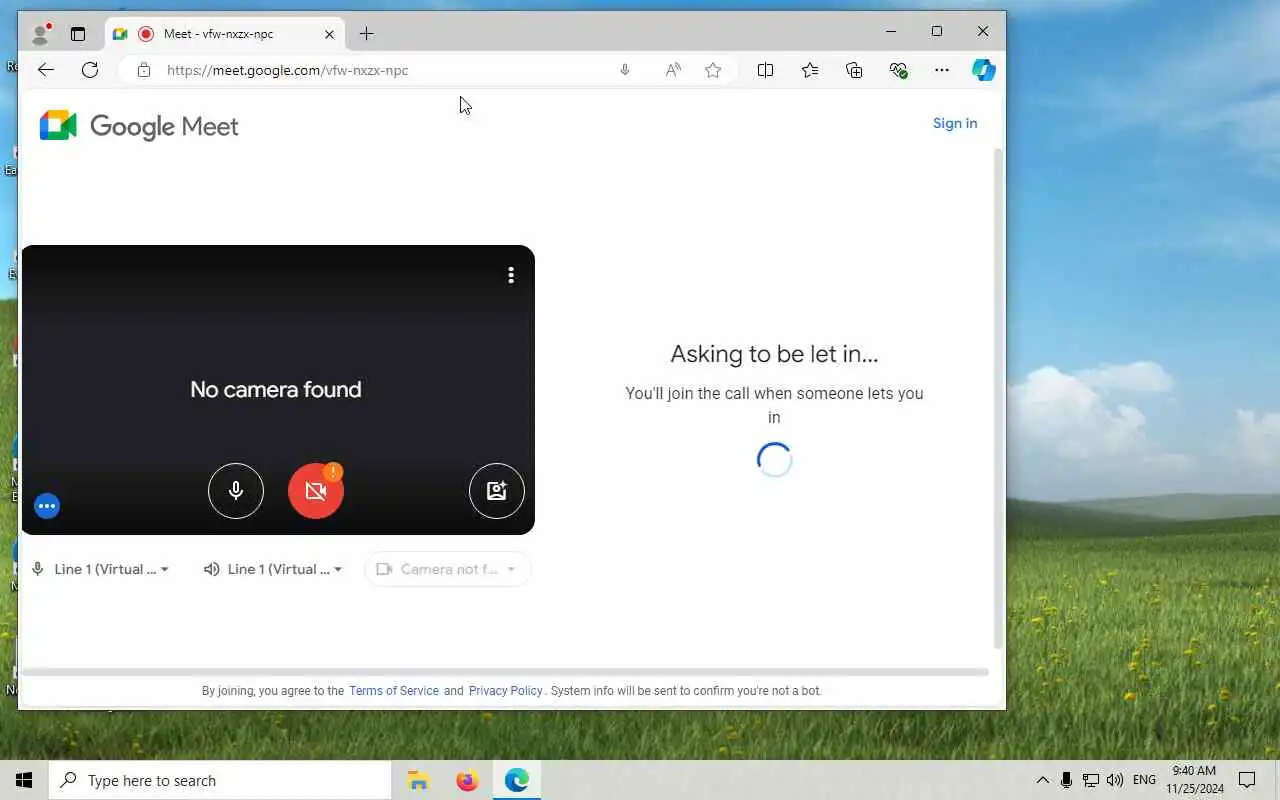1280x800 pixels.
Task: Open the Favorites list button
Action: (x=810, y=70)
